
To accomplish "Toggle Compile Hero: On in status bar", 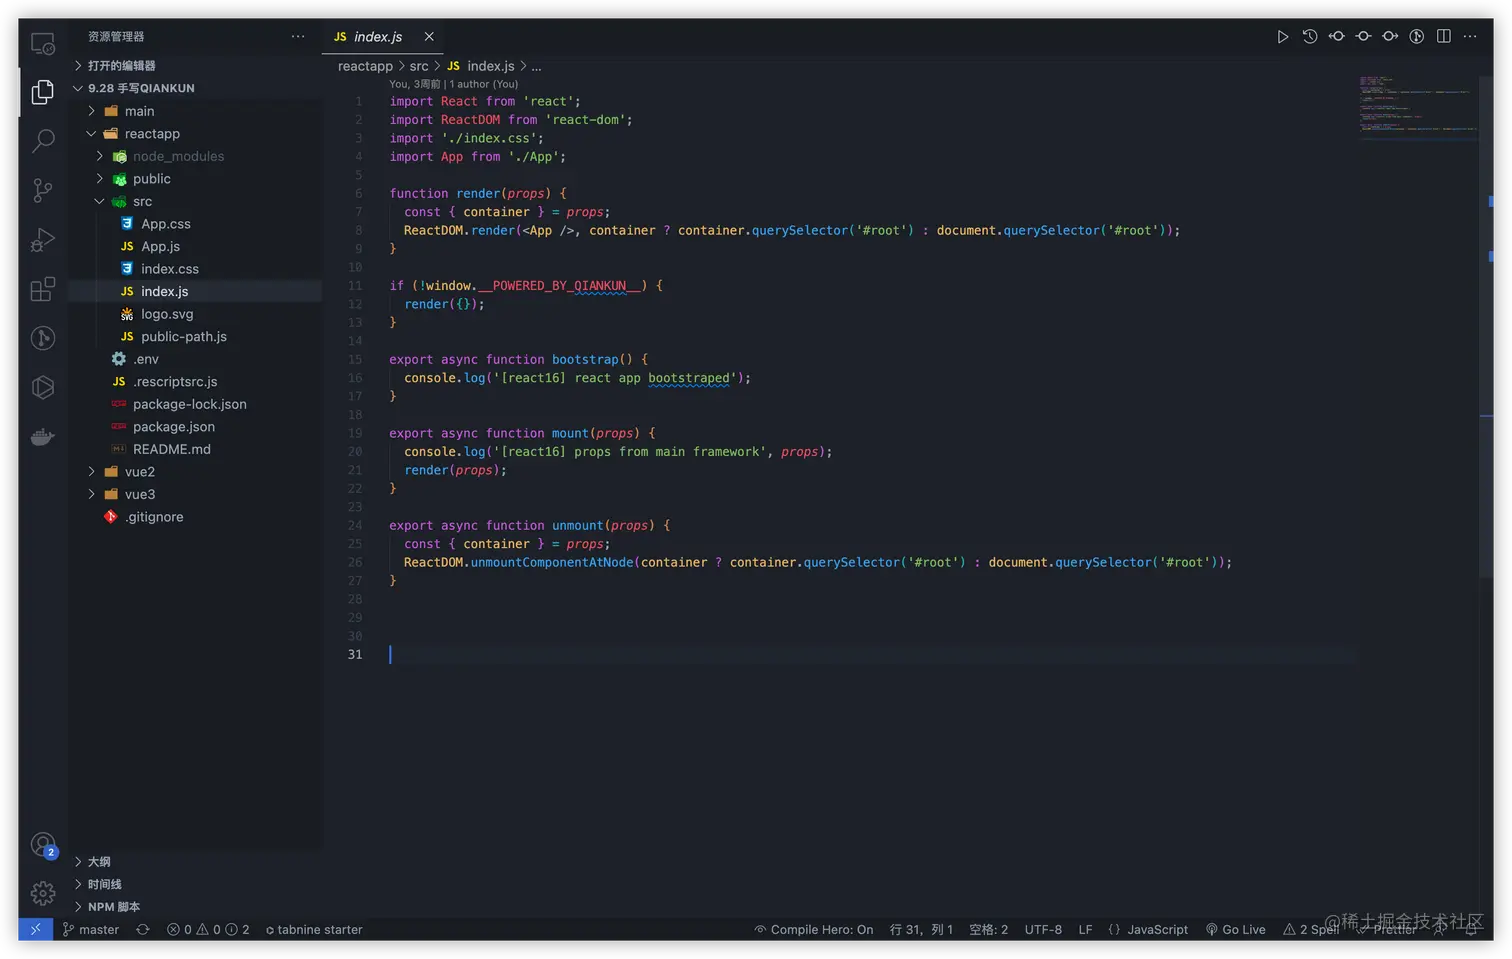I will click(814, 929).
